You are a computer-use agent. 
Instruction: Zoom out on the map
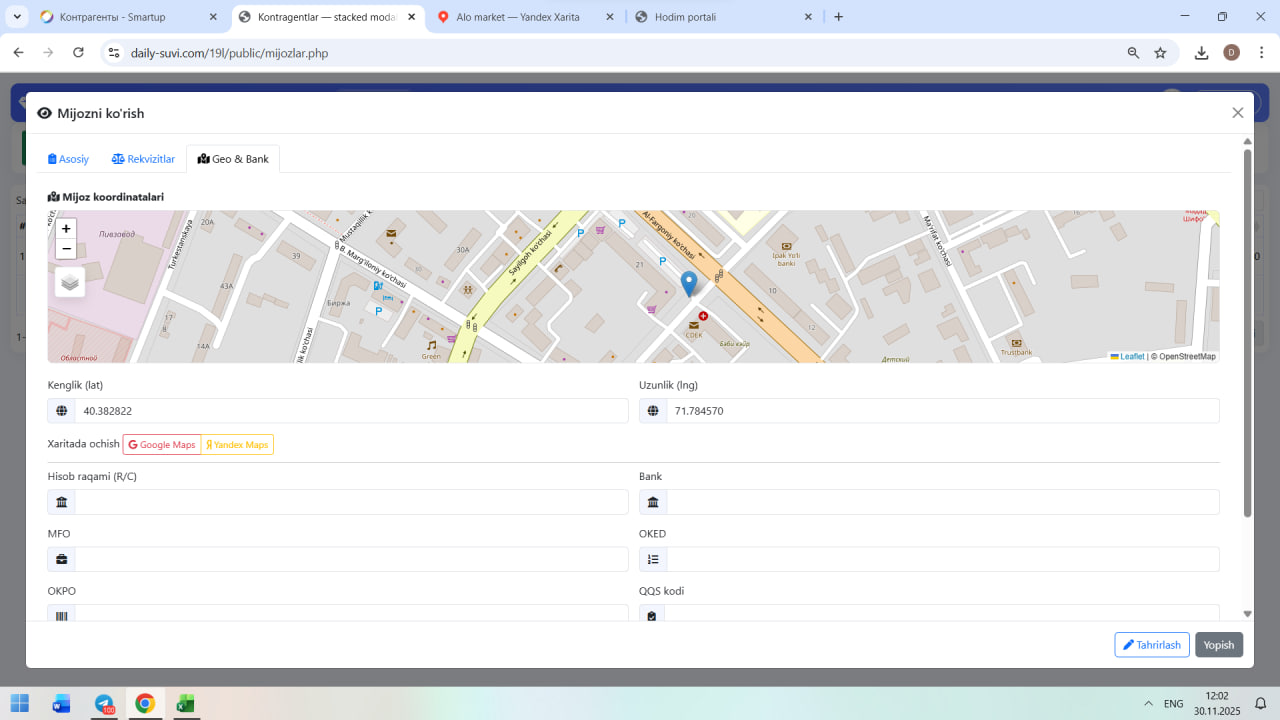(x=66, y=249)
